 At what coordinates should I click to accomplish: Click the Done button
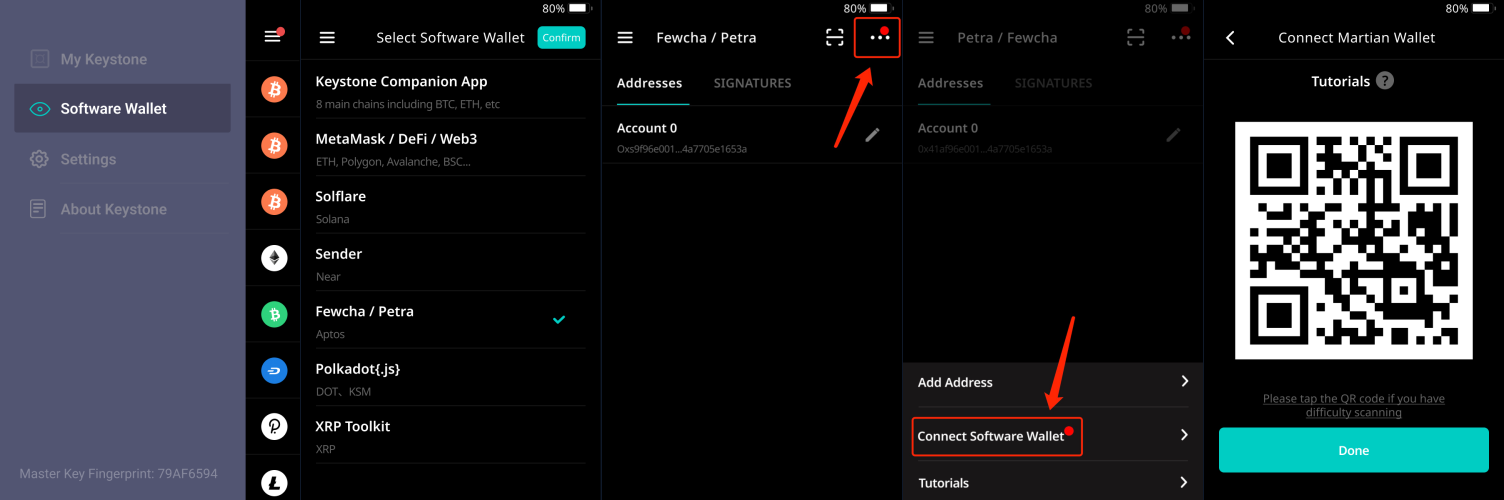click(x=1353, y=450)
